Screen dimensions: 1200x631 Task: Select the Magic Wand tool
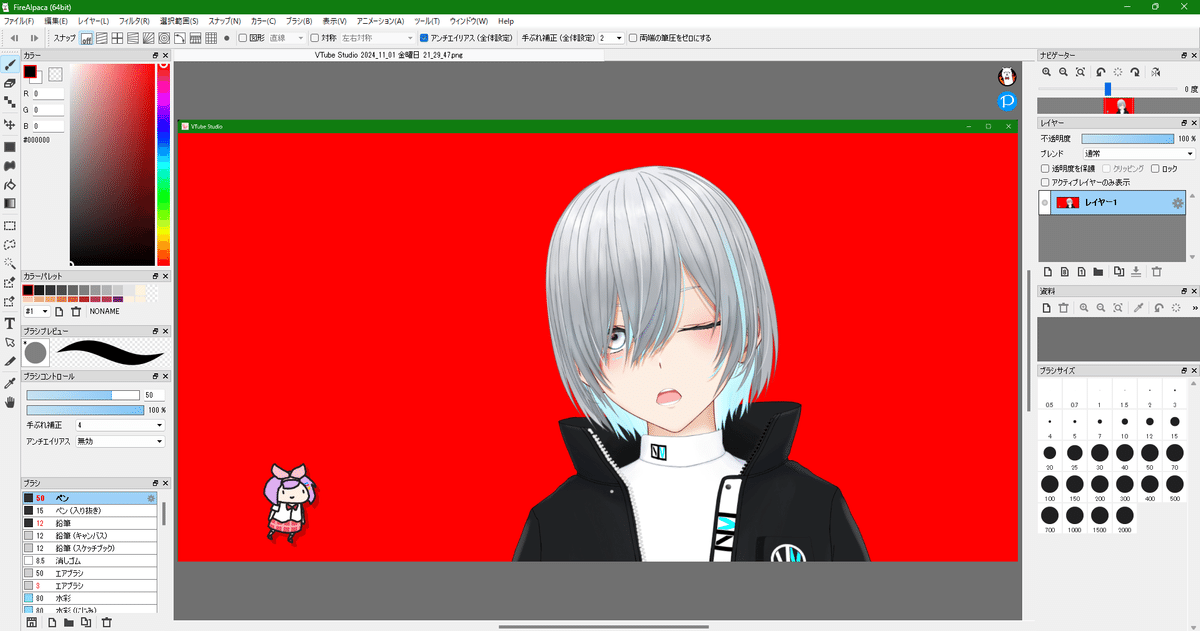coord(9,263)
